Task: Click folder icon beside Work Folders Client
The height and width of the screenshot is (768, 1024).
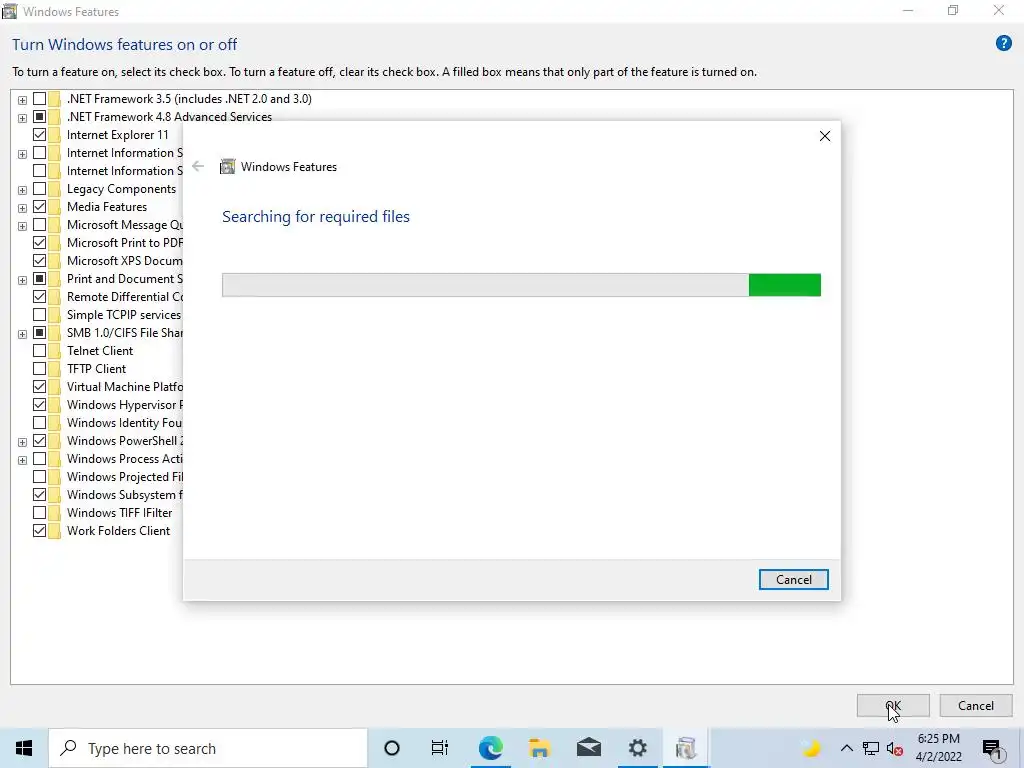Action: point(55,531)
